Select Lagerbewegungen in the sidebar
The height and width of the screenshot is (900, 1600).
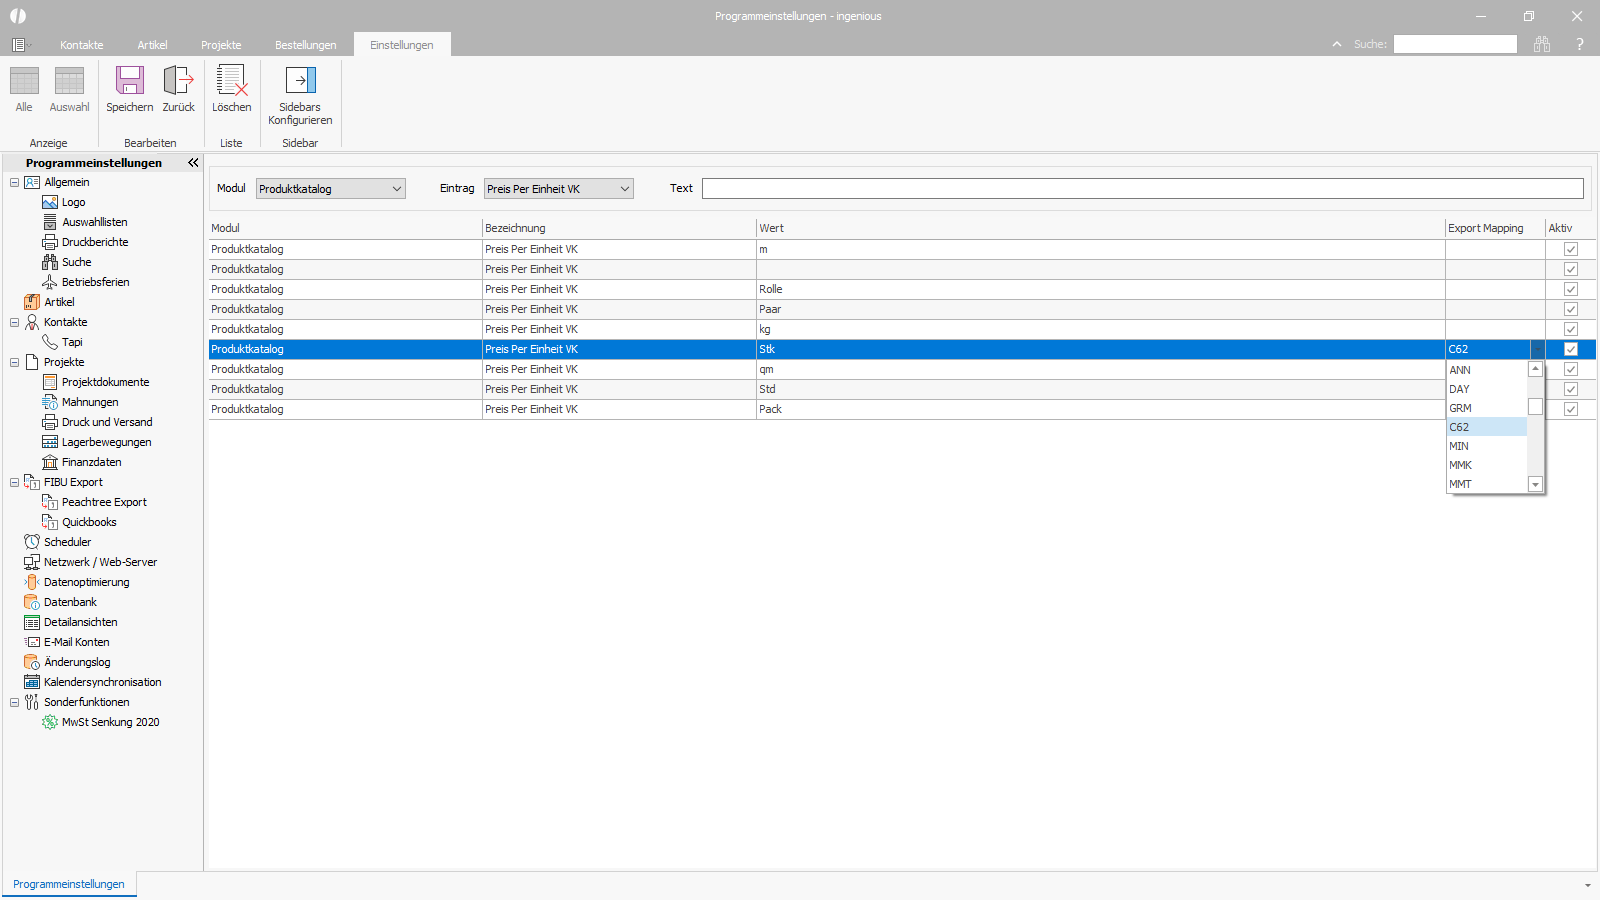pyautogui.click(x=106, y=442)
